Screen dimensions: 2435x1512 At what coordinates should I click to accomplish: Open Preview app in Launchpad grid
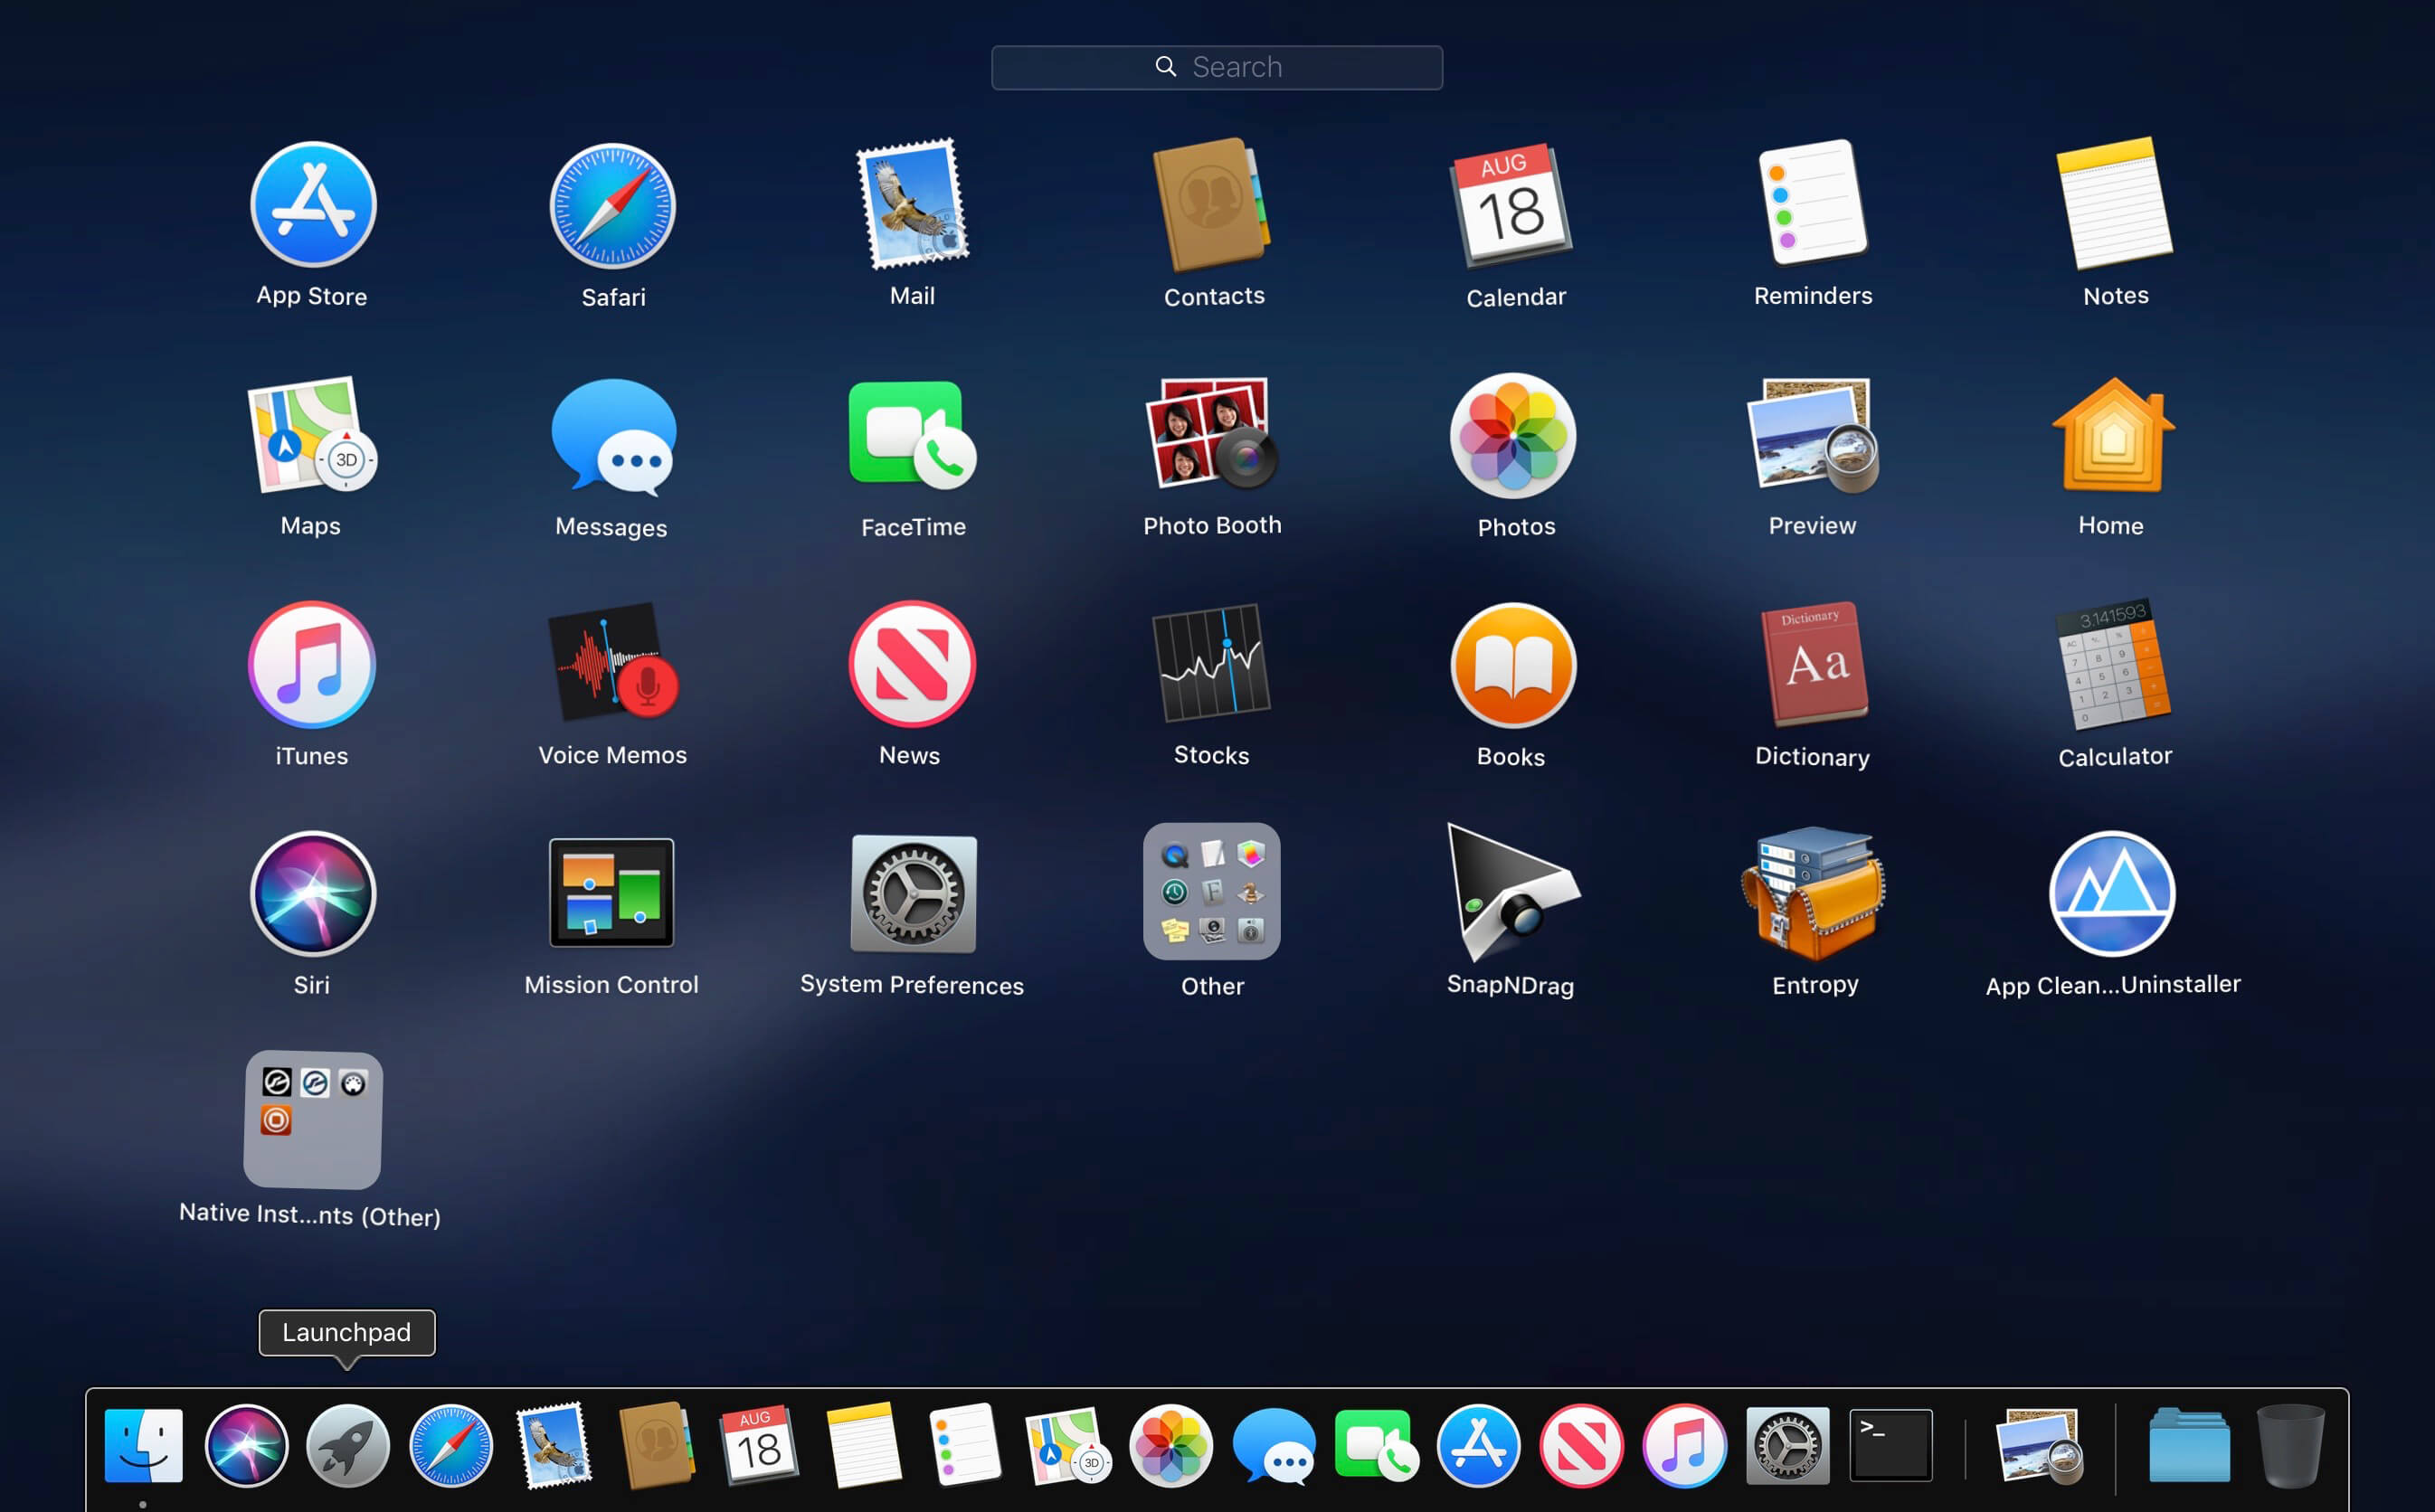[x=1813, y=435]
